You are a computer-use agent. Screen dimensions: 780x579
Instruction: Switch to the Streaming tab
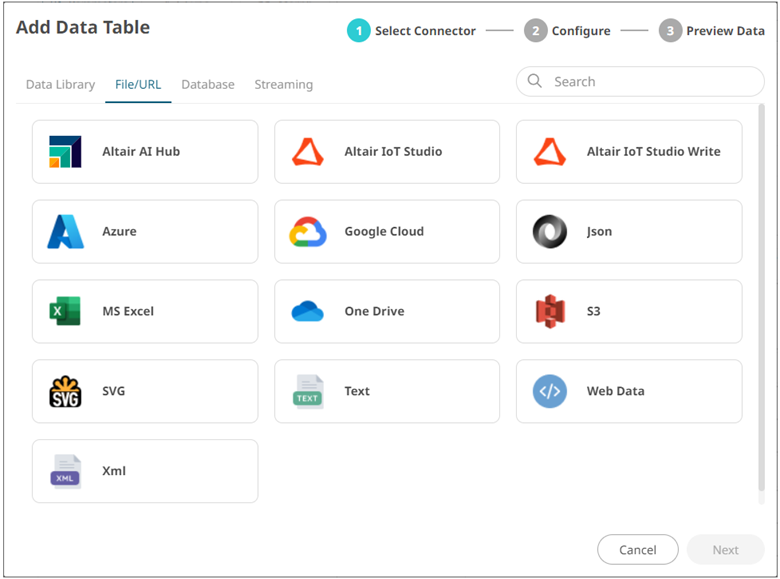[283, 85]
